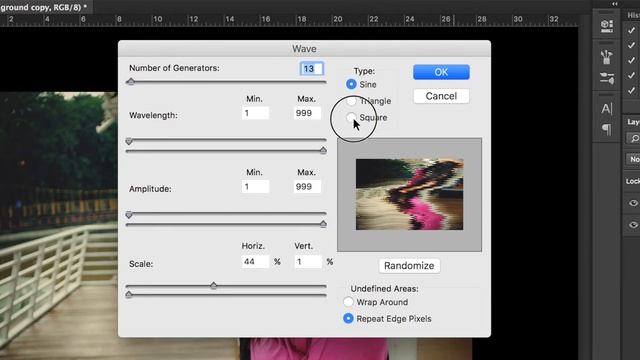The height and width of the screenshot is (360, 640).
Task: Click the 'Wave' dialog title
Action: [304, 49]
